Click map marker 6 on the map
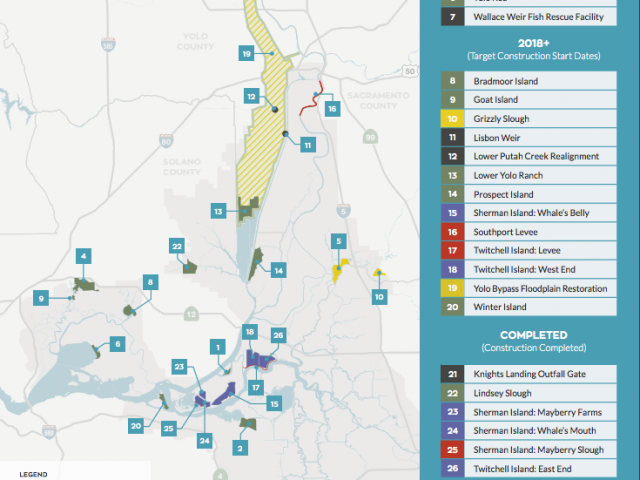This screenshot has width=640, height=480. 118,344
